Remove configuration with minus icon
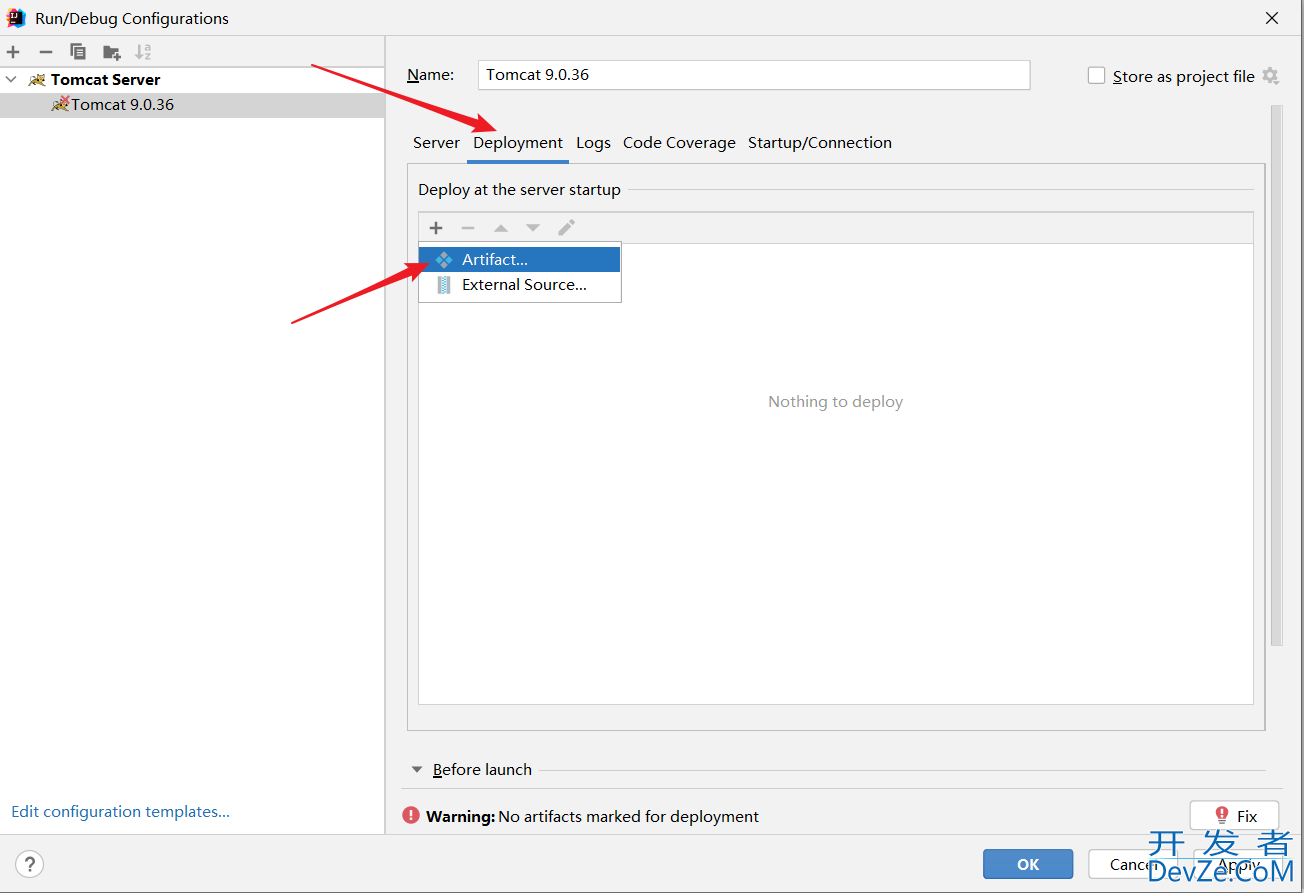Image resolution: width=1304 pixels, height=893 pixels. 45,52
